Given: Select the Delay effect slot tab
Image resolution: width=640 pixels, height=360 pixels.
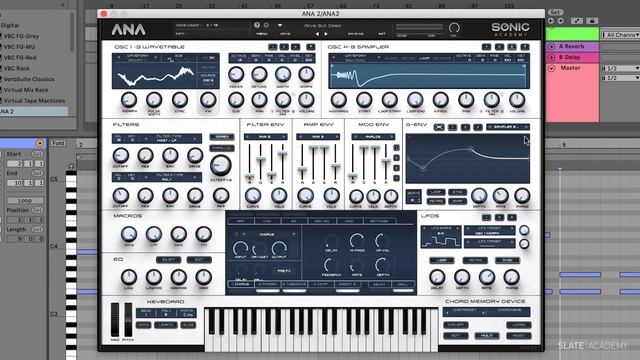Looking at the screenshot, I should 379,284.
